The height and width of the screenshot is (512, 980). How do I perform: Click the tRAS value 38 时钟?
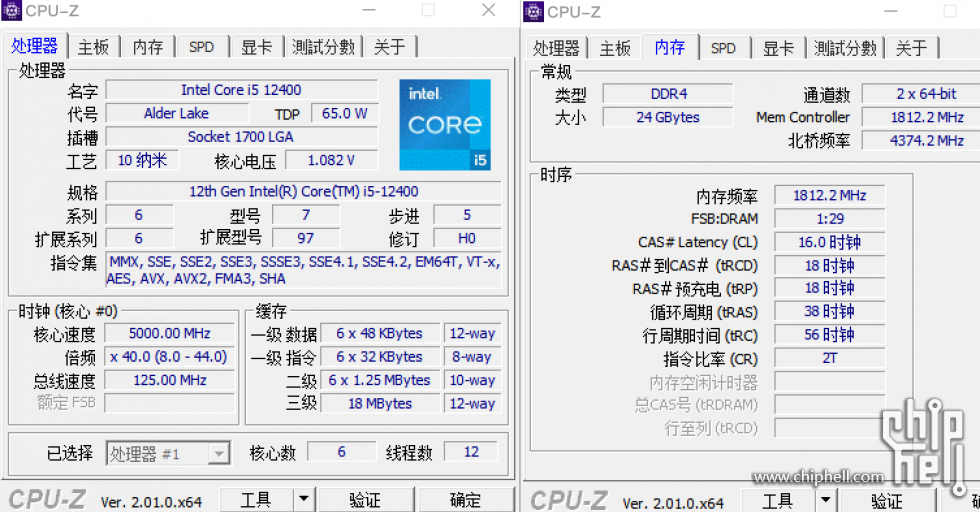(x=829, y=311)
